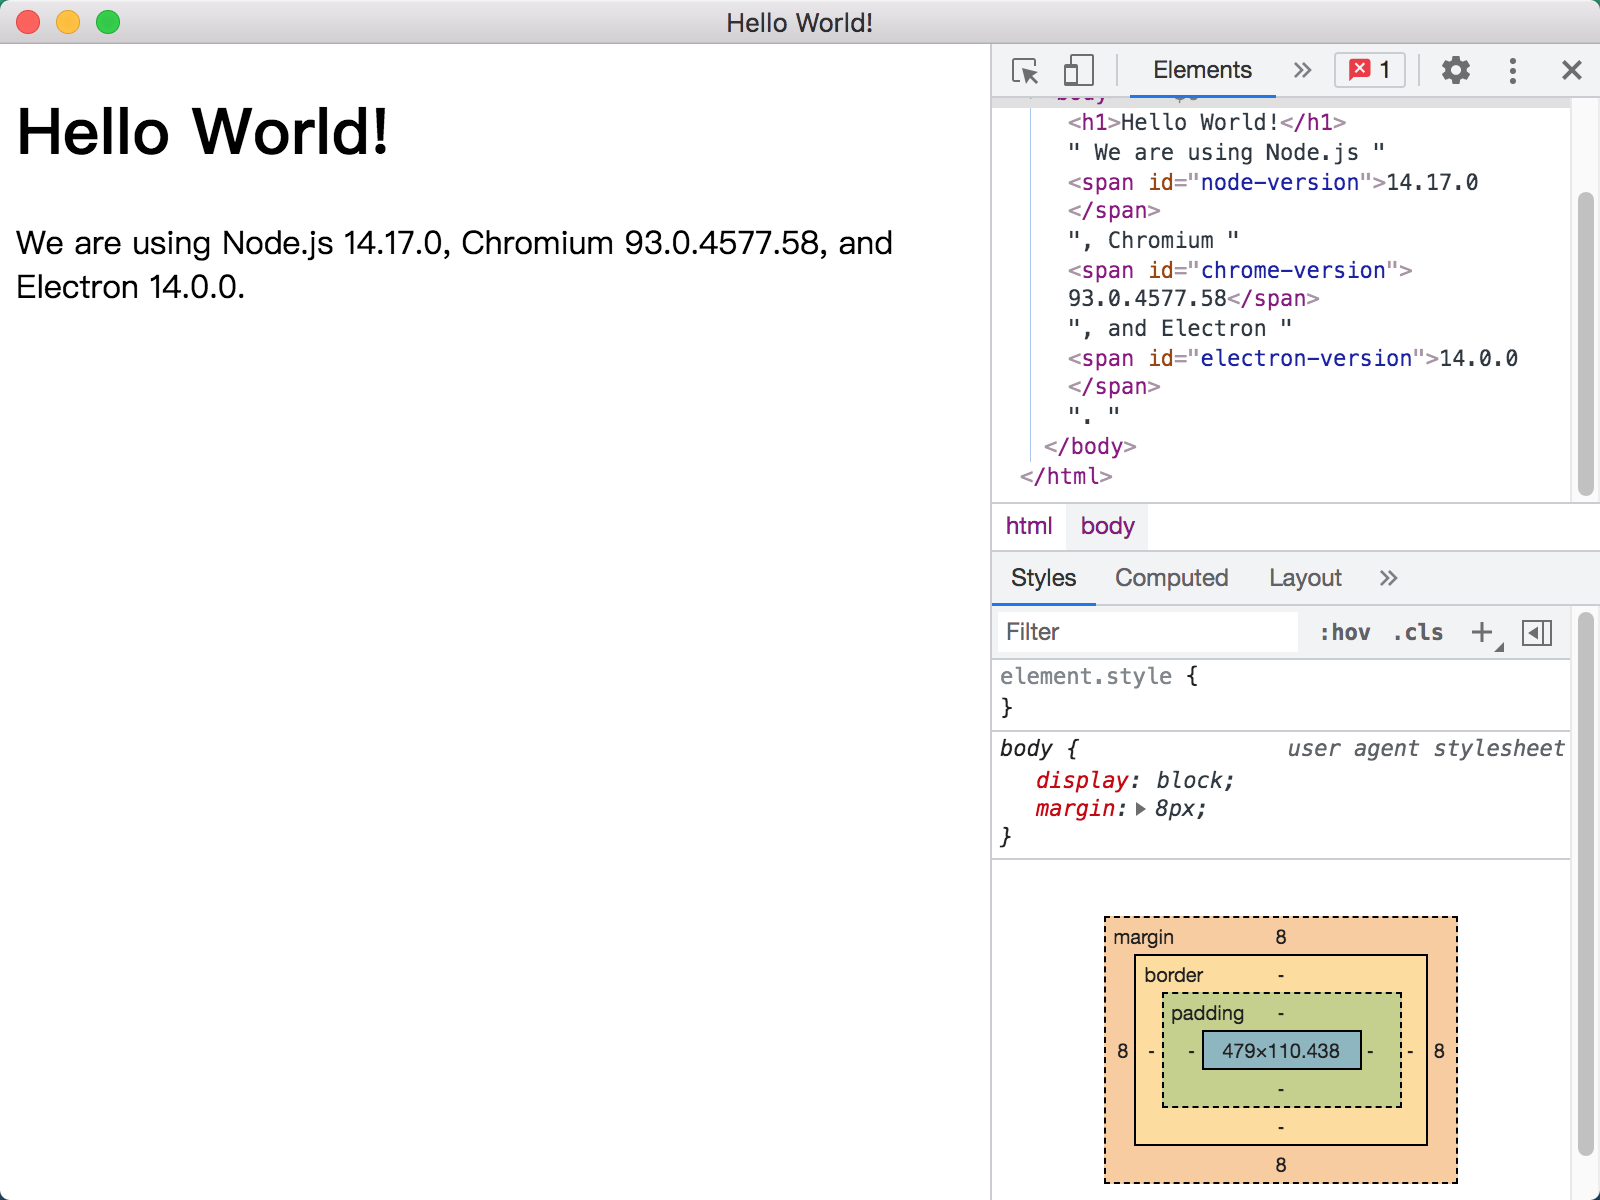
Task: Open the error count badge showing 1
Action: click(x=1370, y=70)
